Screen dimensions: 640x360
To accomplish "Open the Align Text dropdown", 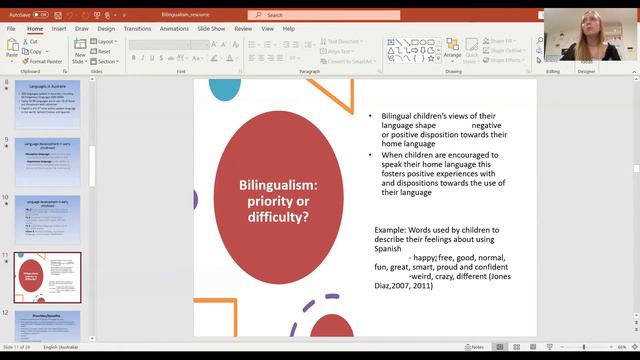I will pos(337,51).
